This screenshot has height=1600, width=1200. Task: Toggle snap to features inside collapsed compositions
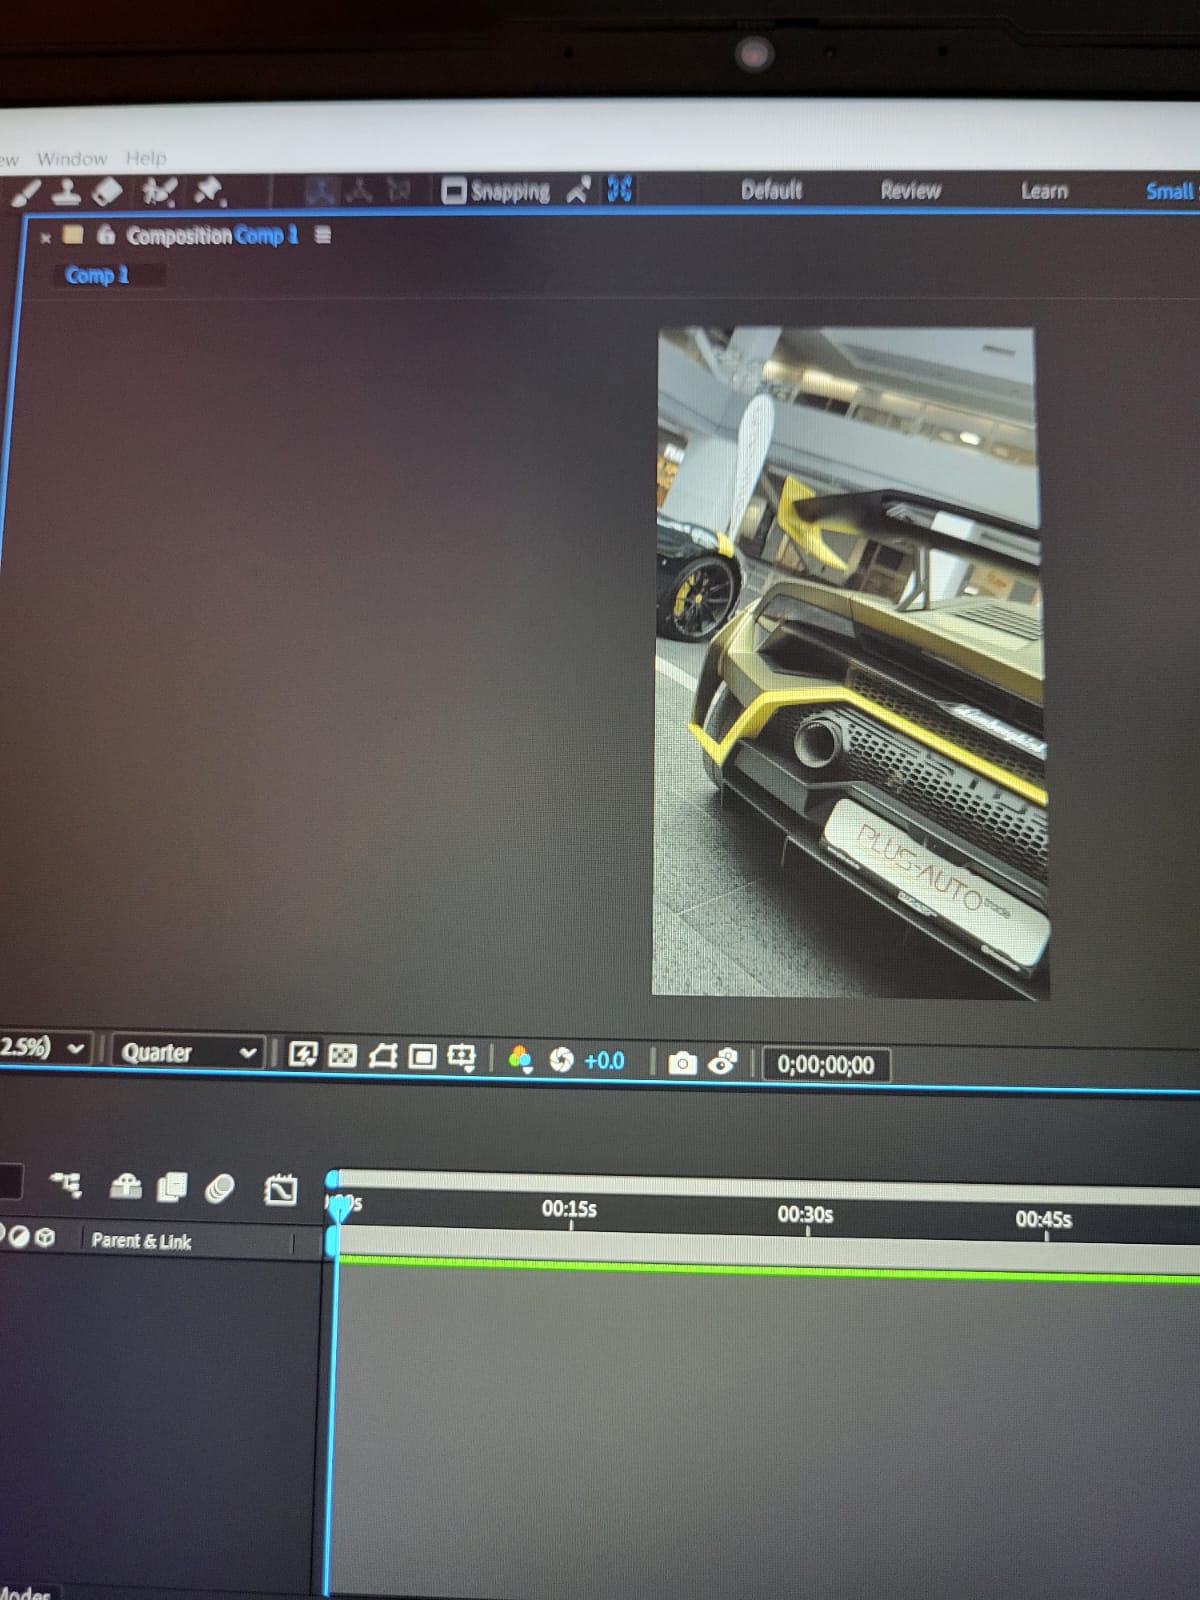(620, 188)
